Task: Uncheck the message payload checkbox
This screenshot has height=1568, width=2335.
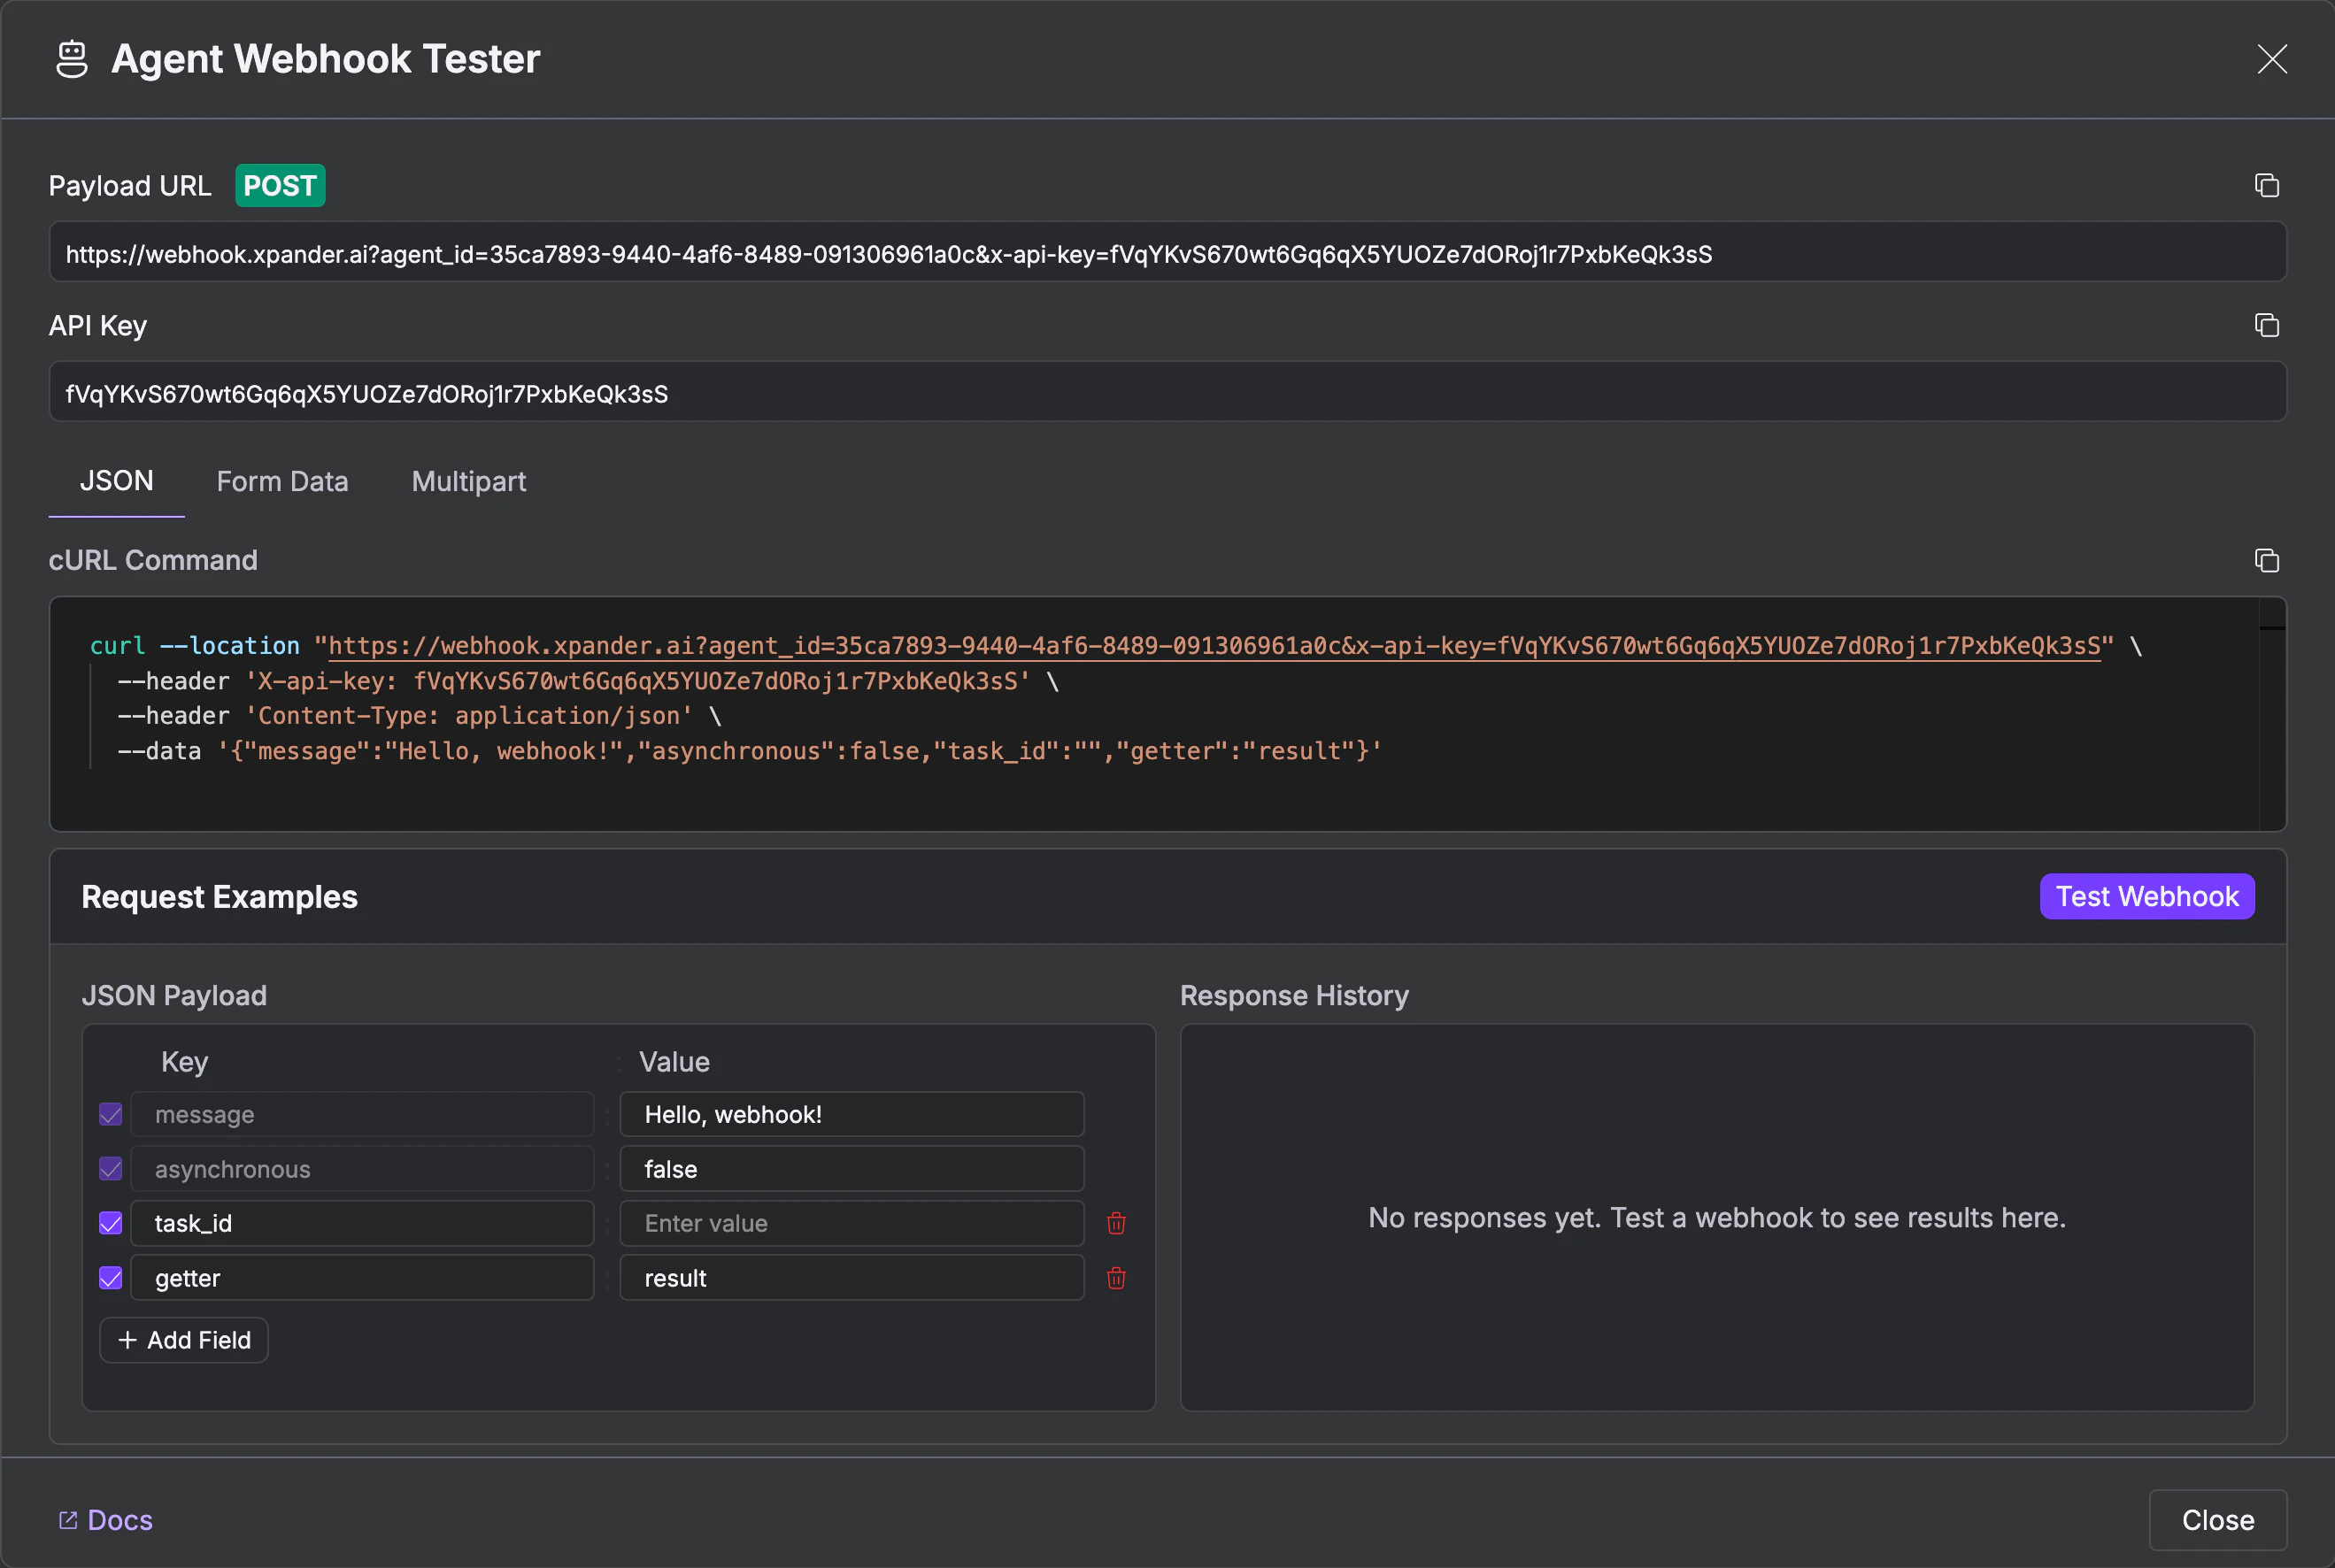Action: (110, 1114)
